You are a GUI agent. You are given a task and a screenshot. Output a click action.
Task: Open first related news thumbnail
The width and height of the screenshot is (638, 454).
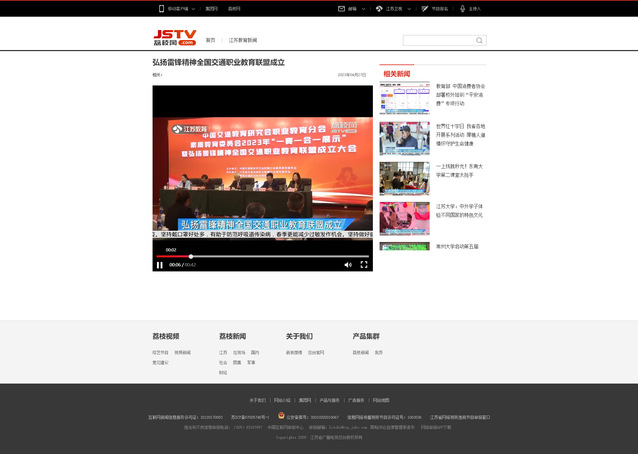coord(404,98)
